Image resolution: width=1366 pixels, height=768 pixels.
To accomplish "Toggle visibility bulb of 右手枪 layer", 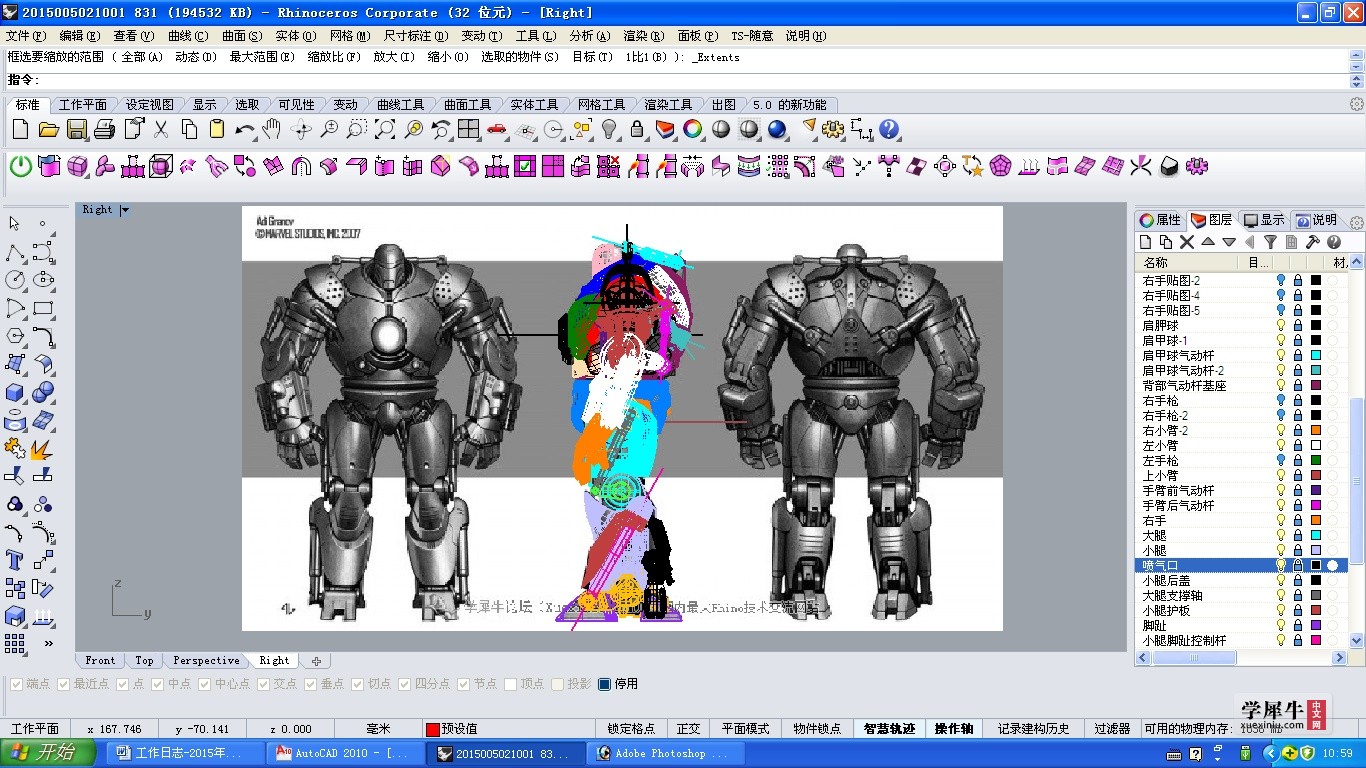I will tap(1281, 400).
